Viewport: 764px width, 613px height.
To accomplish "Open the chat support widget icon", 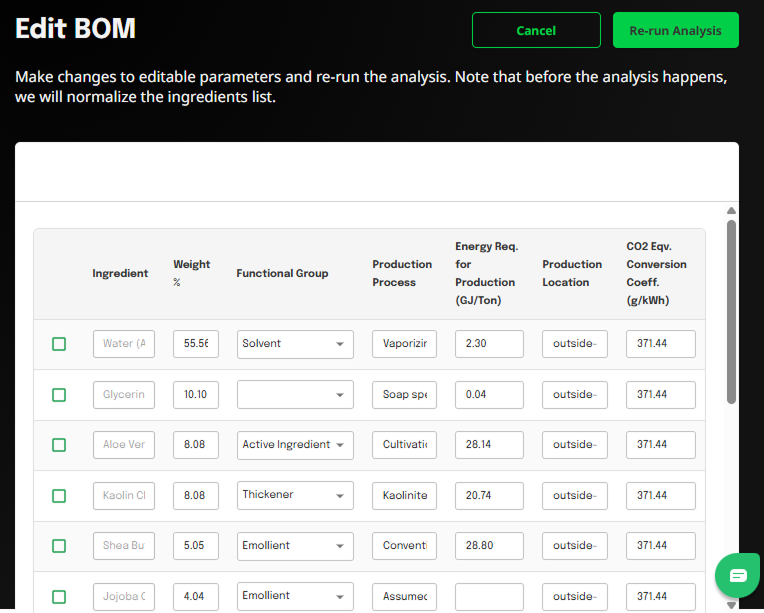I will click(x=737, y=575).
